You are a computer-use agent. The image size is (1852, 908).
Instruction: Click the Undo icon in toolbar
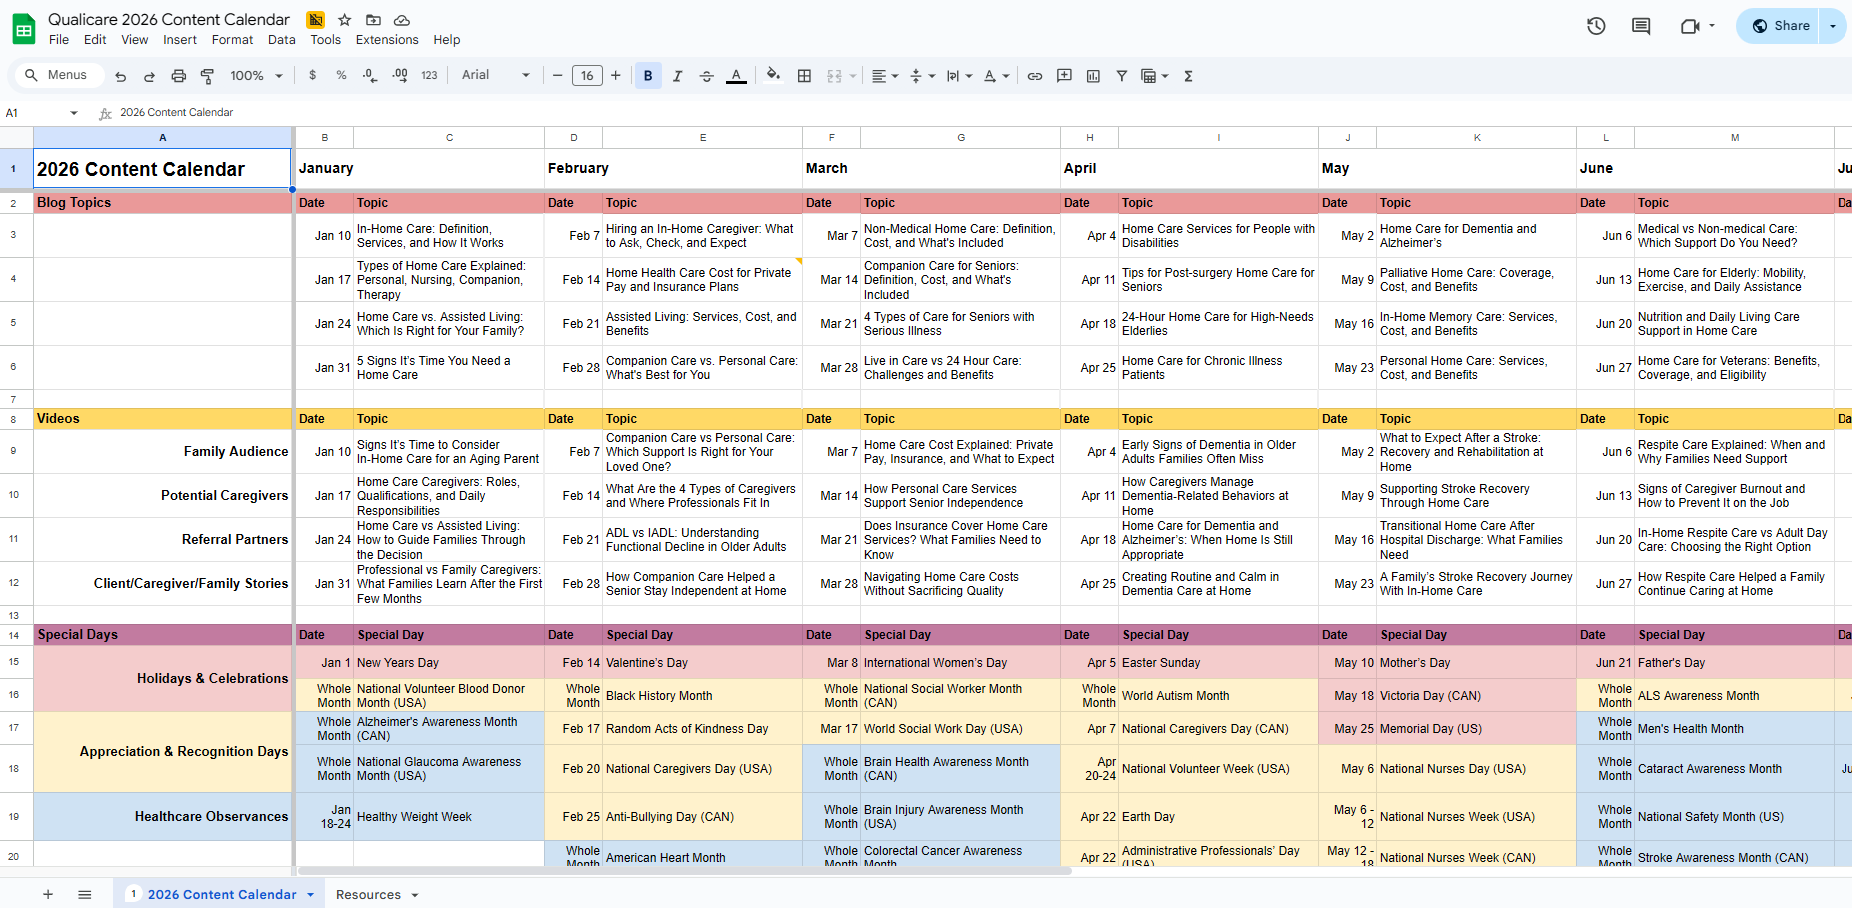pos(121,76)
